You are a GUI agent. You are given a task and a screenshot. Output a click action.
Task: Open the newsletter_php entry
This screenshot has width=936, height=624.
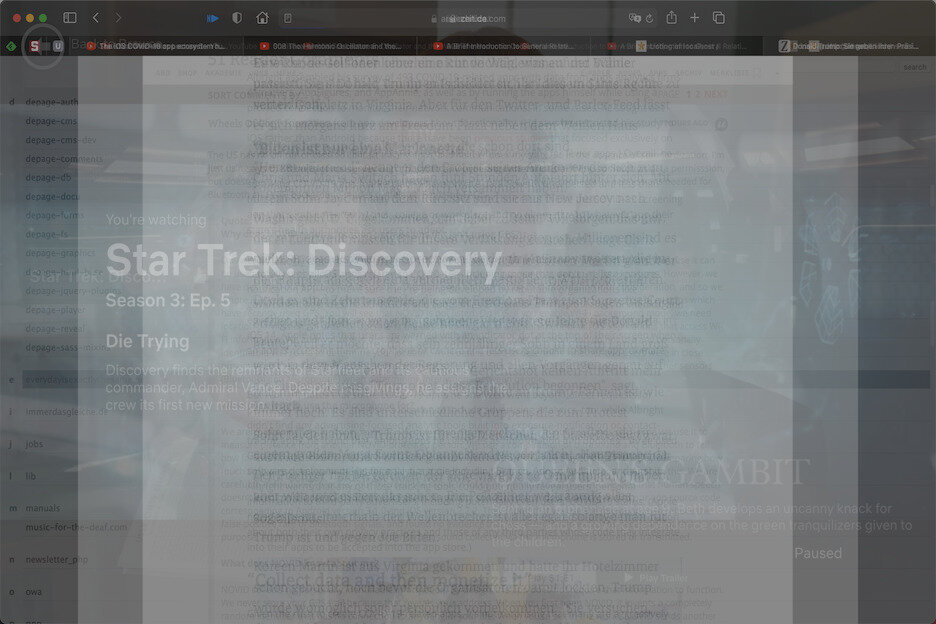tap(57, 560)
